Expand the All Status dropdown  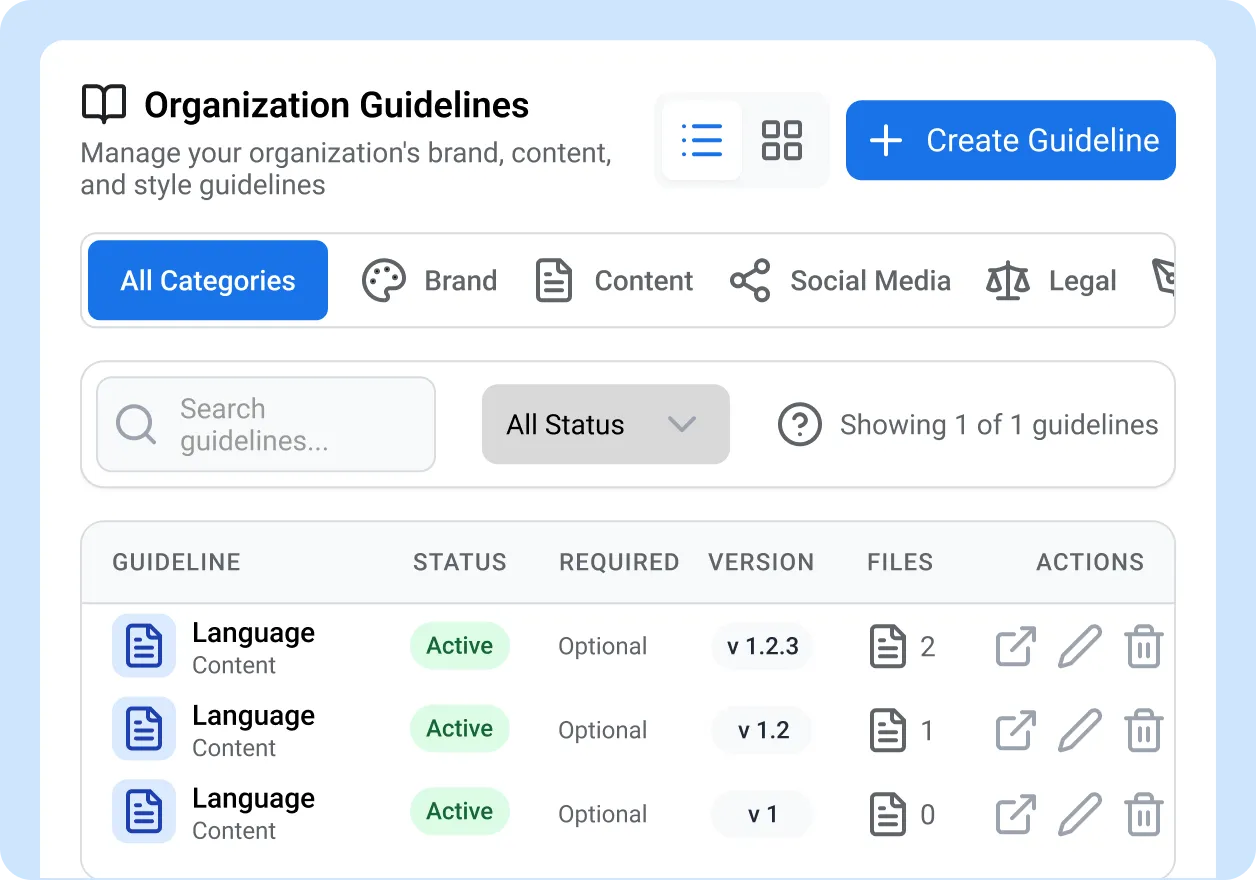[605, 425]
